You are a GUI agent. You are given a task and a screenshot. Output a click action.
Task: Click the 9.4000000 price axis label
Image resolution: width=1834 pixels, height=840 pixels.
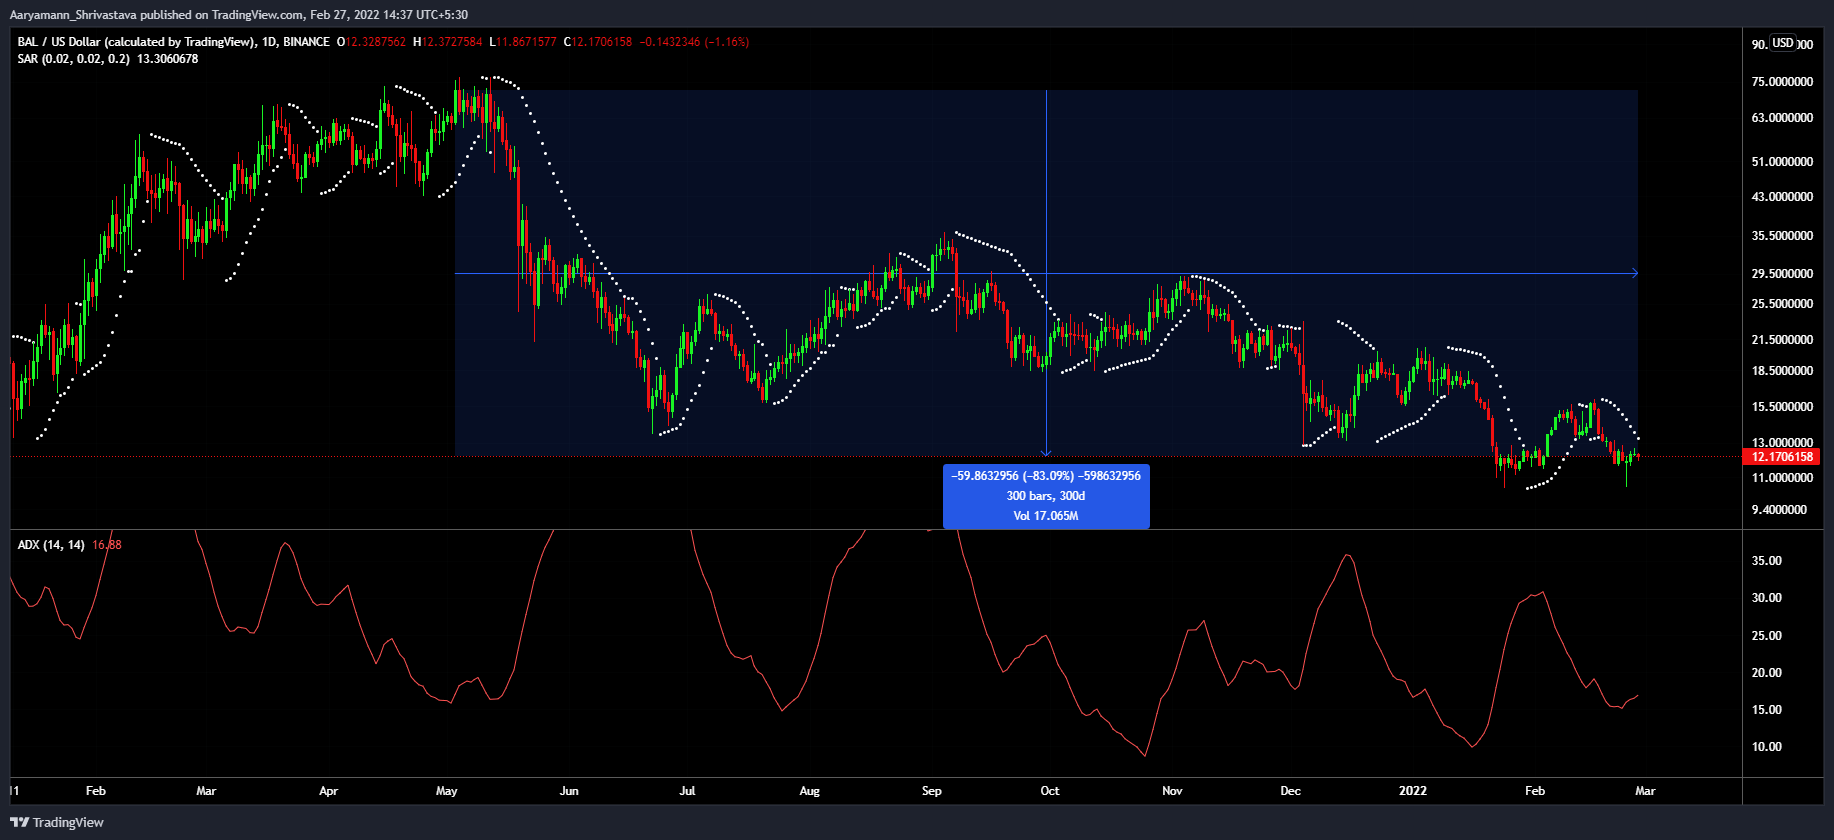pyautogui.click(x=1779, y=510)
